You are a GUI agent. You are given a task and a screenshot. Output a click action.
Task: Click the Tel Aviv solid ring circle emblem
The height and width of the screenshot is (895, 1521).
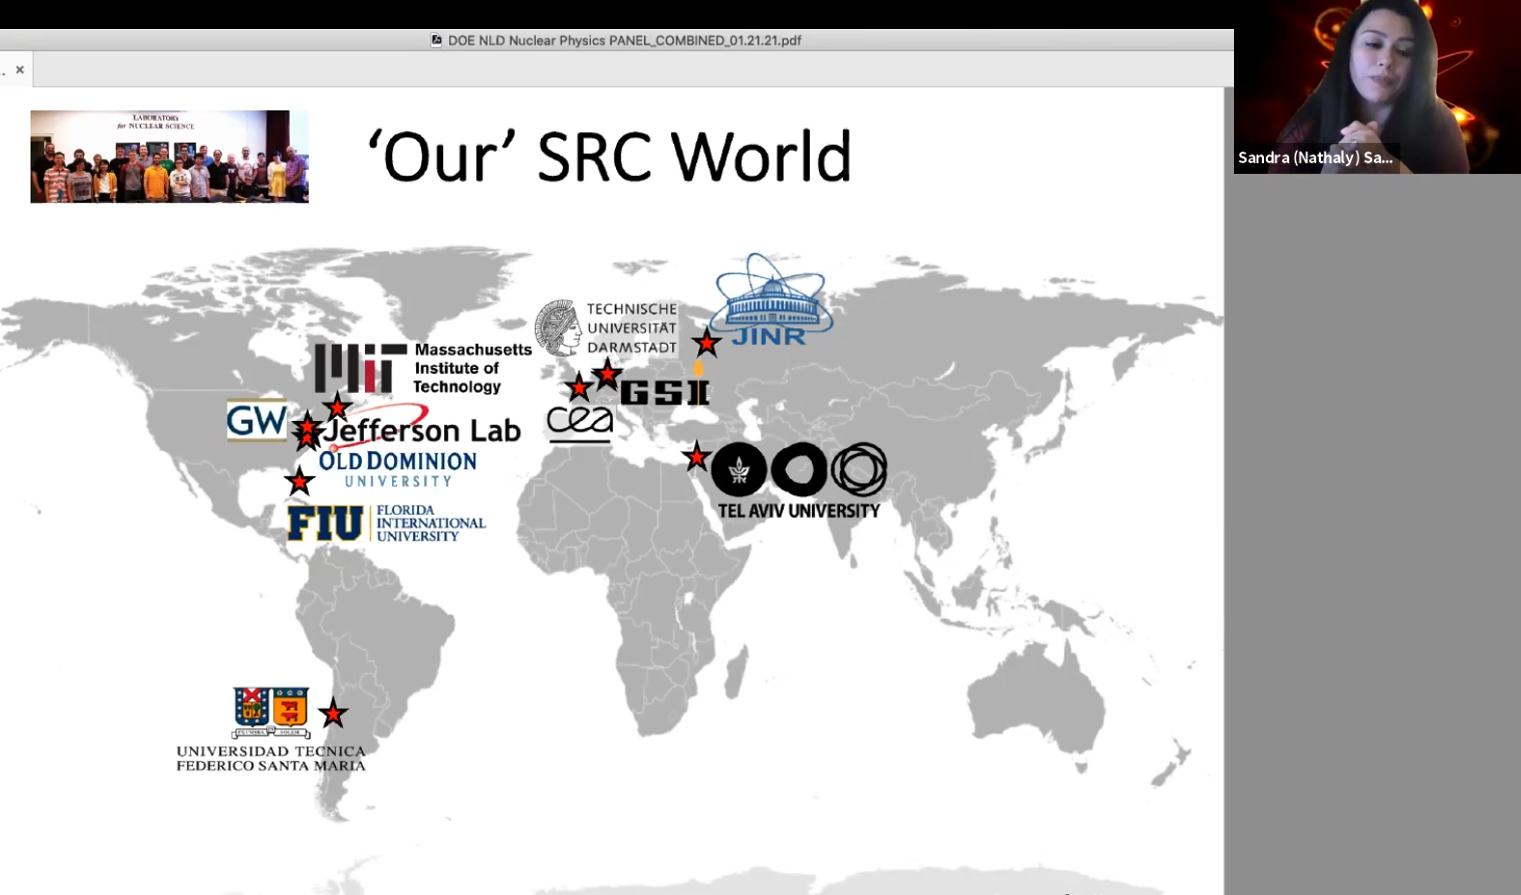[799, 470]
